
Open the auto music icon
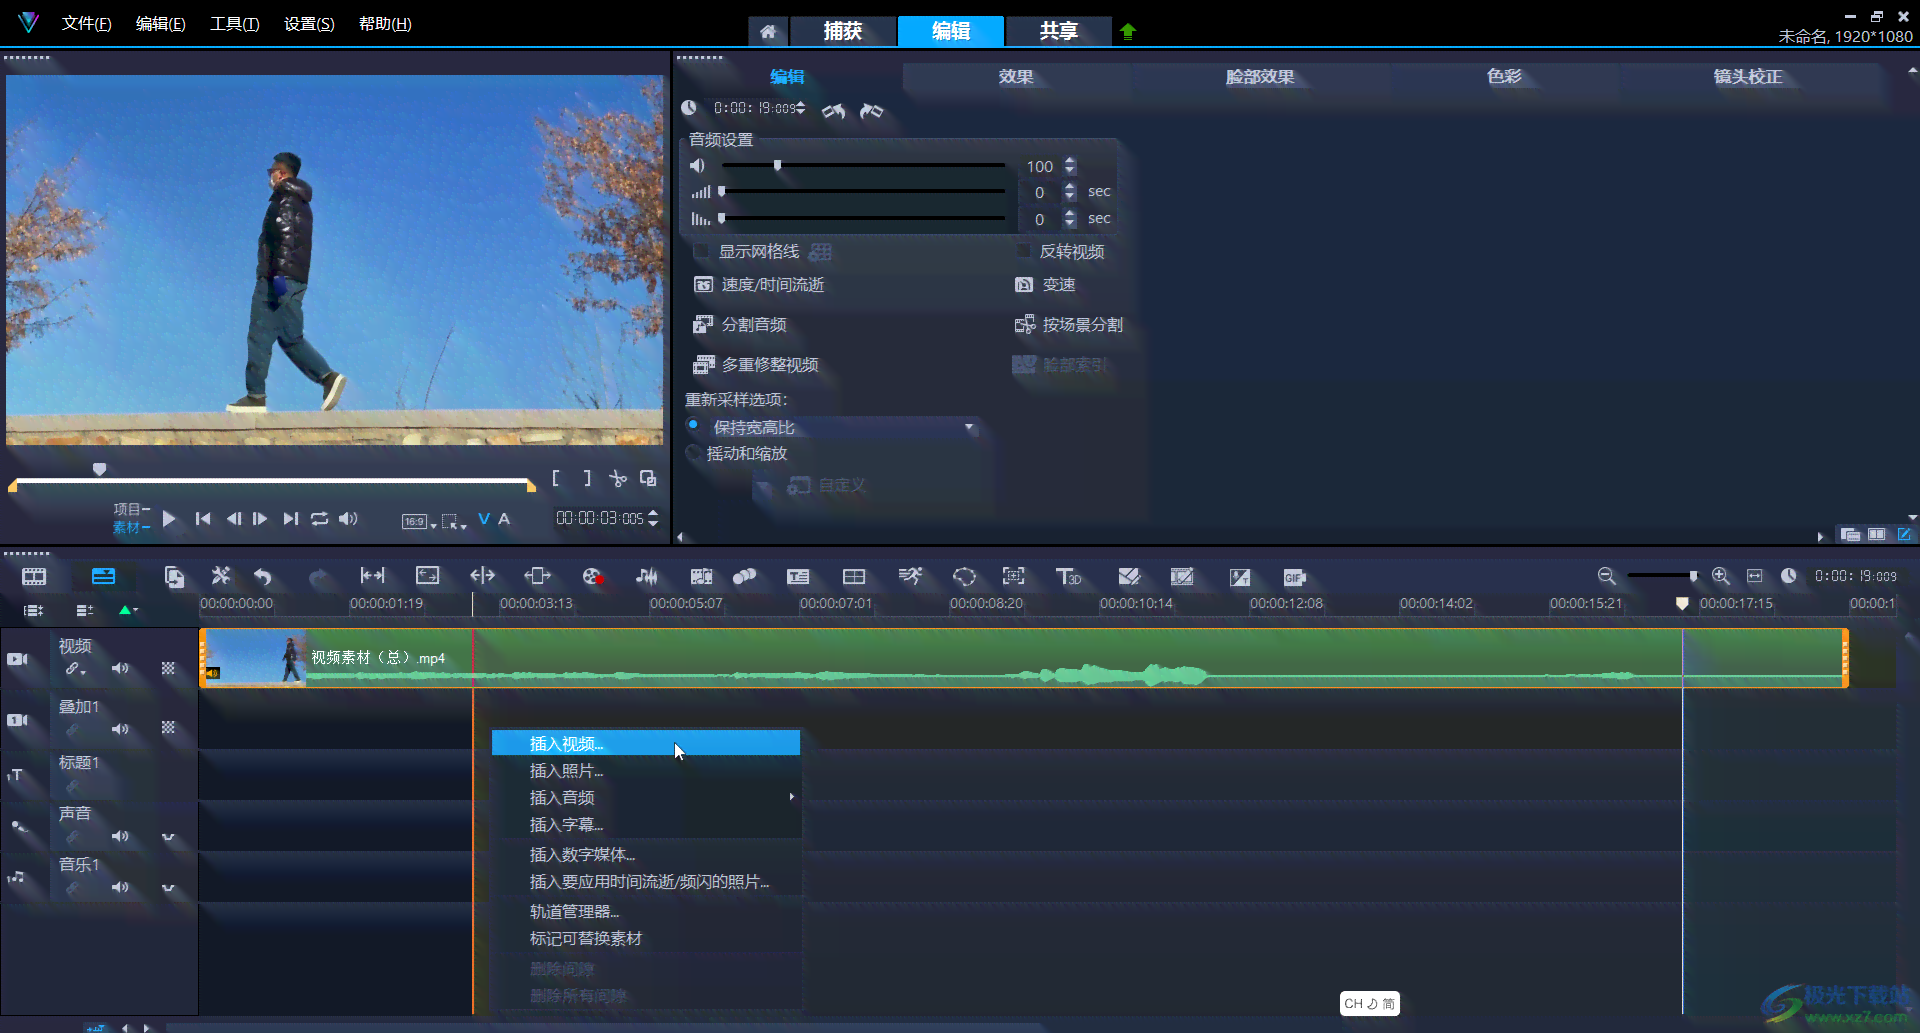[701, 577]
